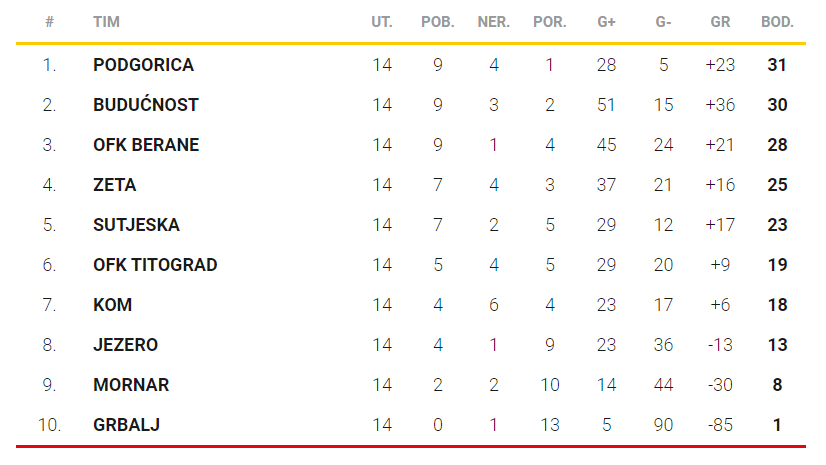This screenshot has height=465, width=826.
Task: Select the G- goals conceded header
Action: tap(663, 22)
